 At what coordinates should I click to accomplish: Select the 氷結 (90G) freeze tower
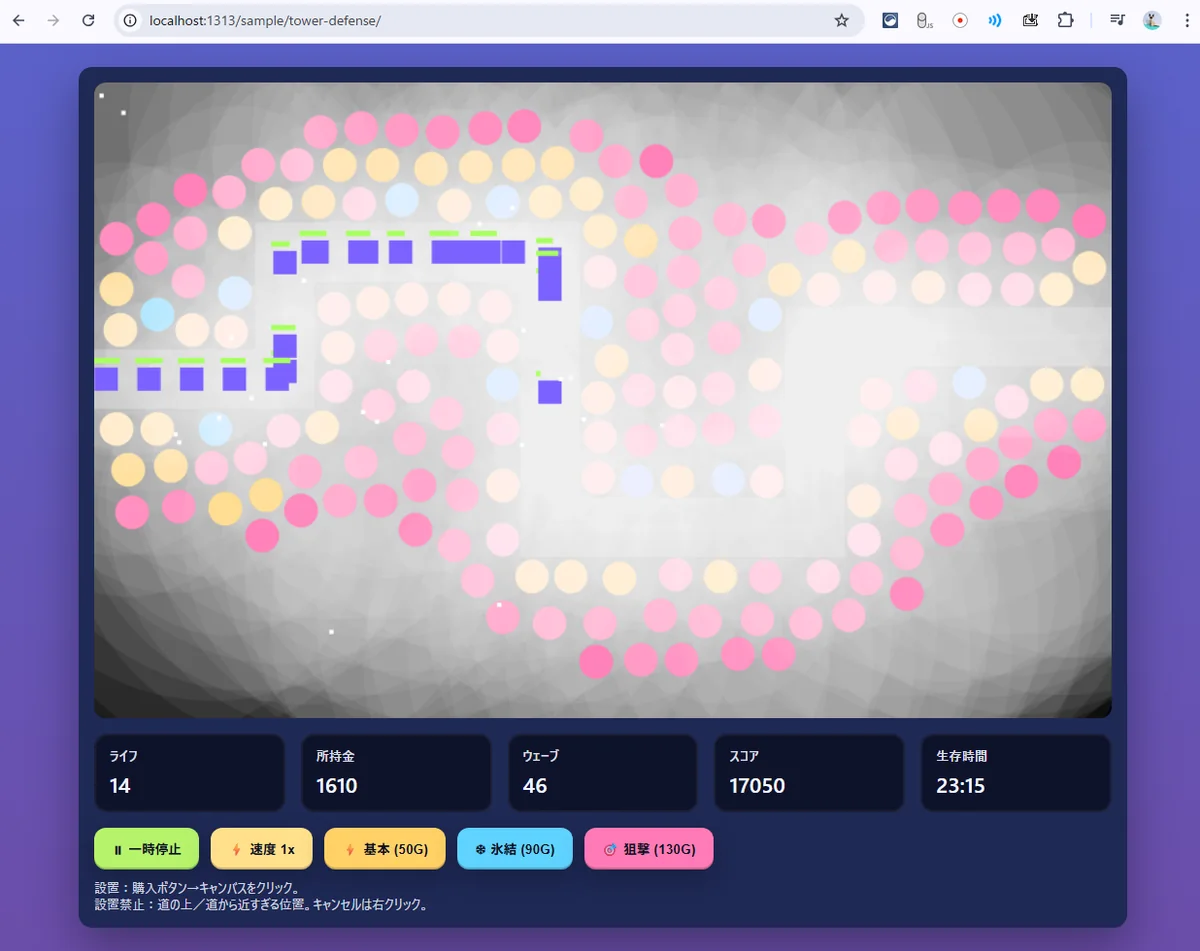point(514,849)
